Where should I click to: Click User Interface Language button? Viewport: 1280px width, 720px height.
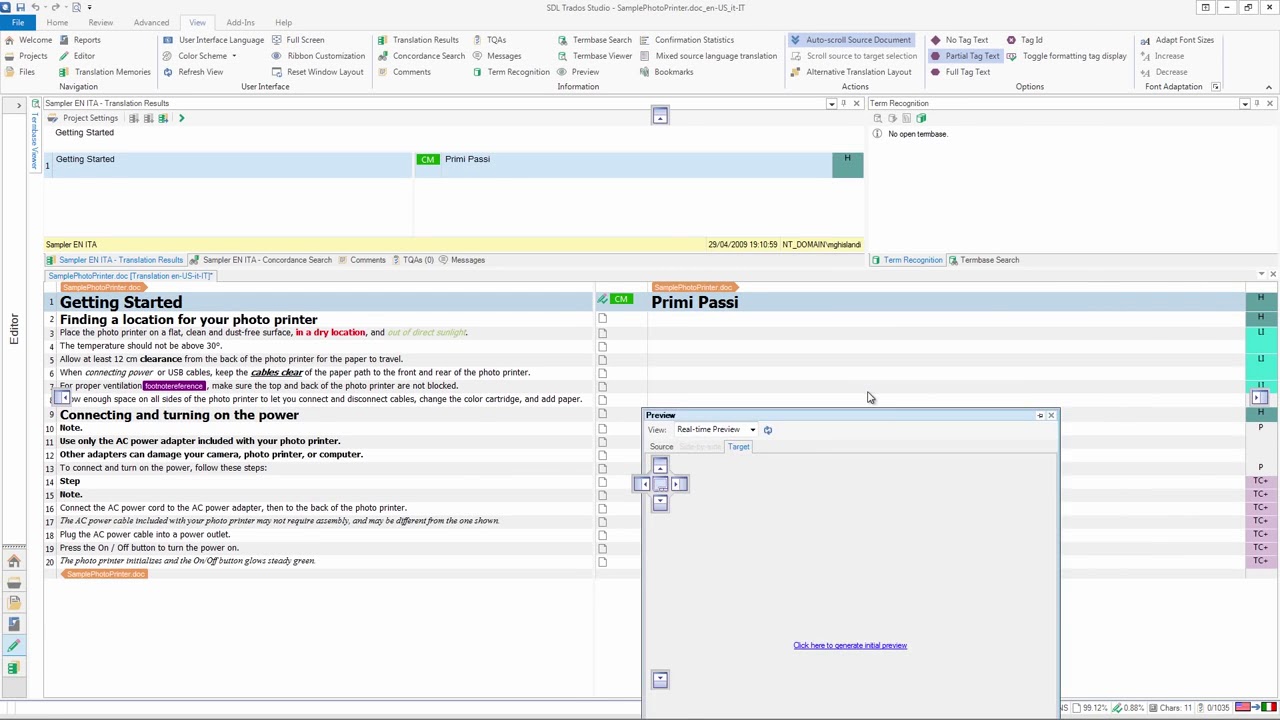[x=213, y=40]
